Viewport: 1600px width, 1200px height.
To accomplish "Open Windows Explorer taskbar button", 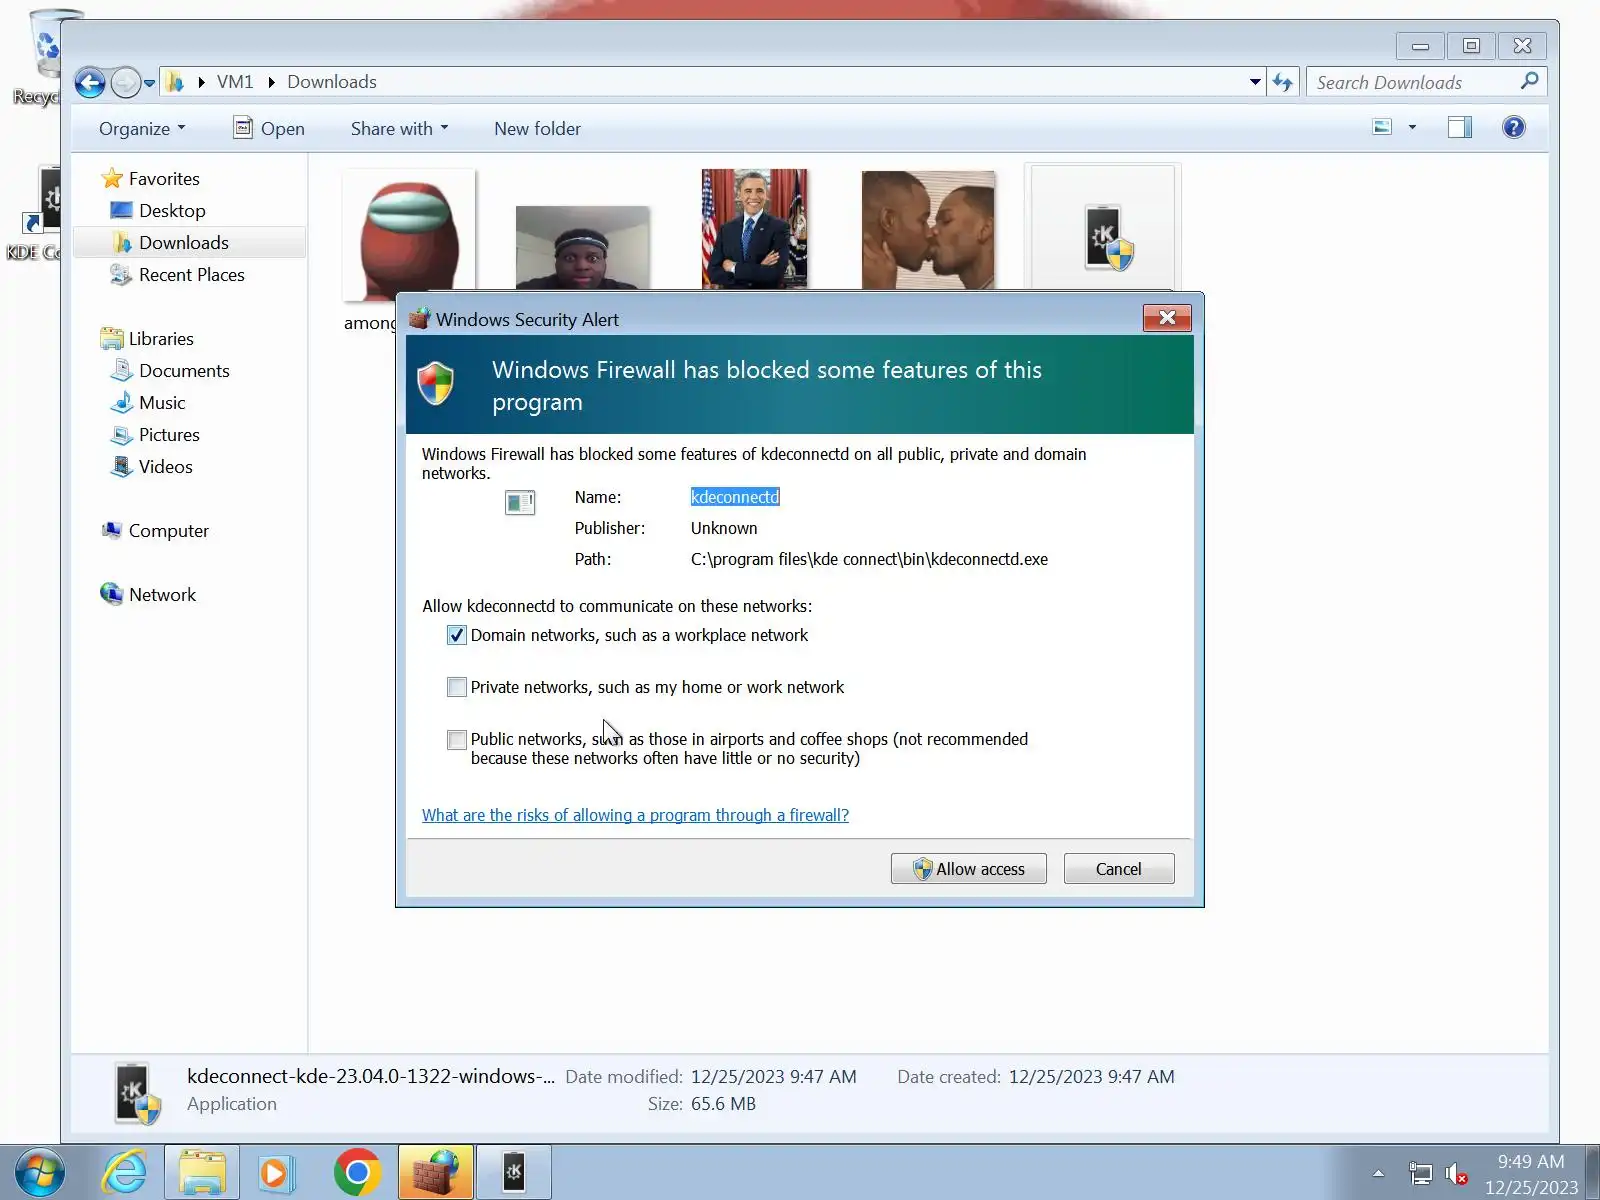I will coord(202,1172).
